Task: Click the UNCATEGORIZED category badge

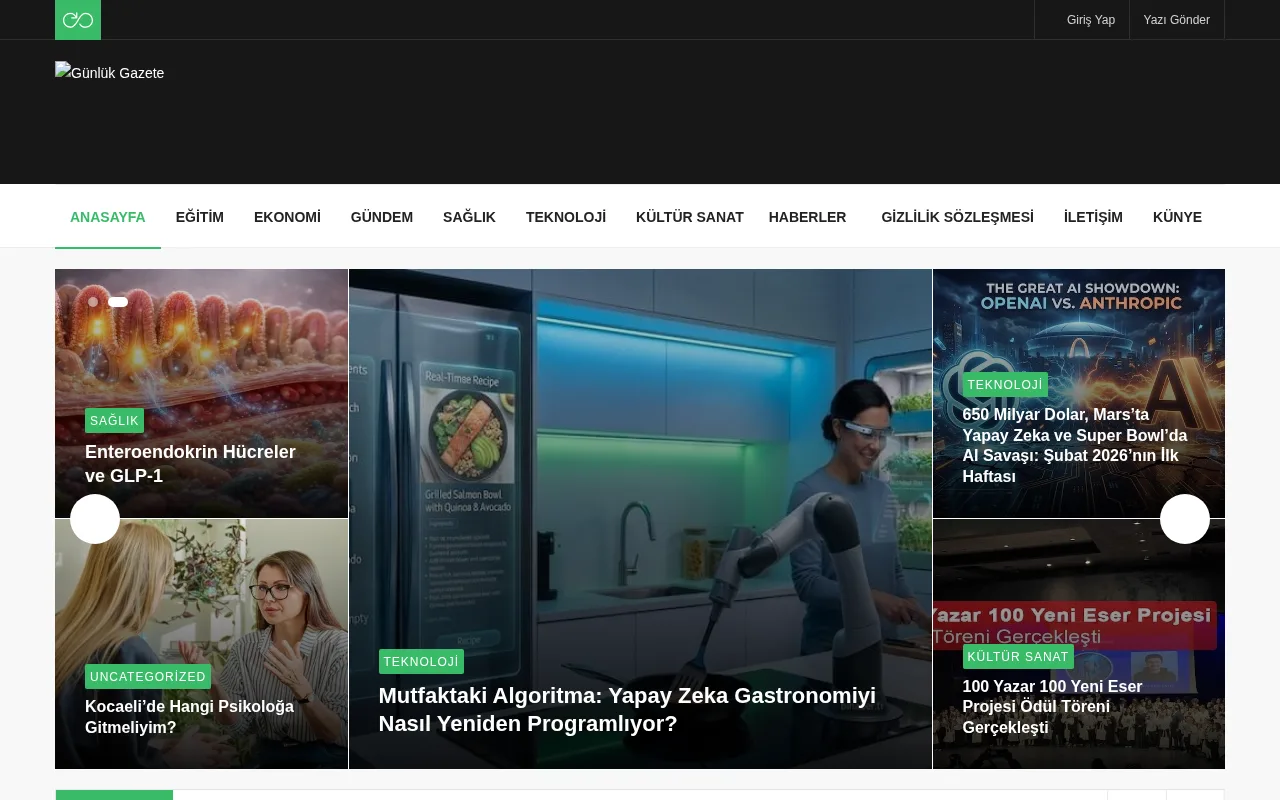Action: pyautogui.click(x=148, y=677)
